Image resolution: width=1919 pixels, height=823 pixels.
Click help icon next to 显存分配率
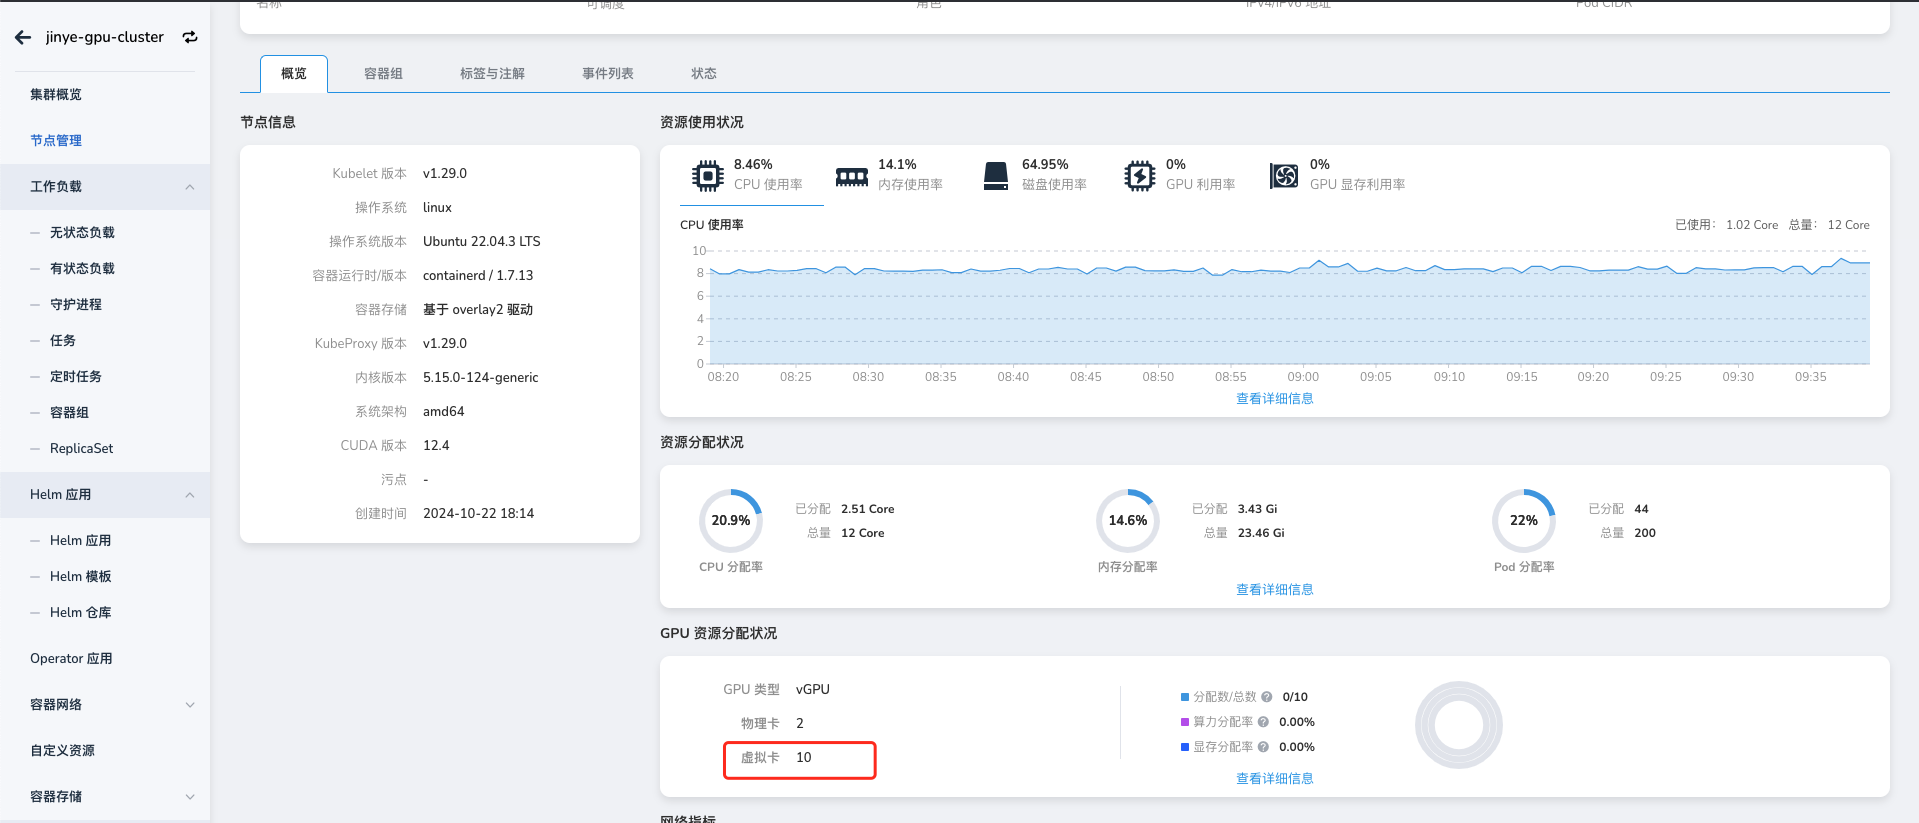pos(1263,747)
